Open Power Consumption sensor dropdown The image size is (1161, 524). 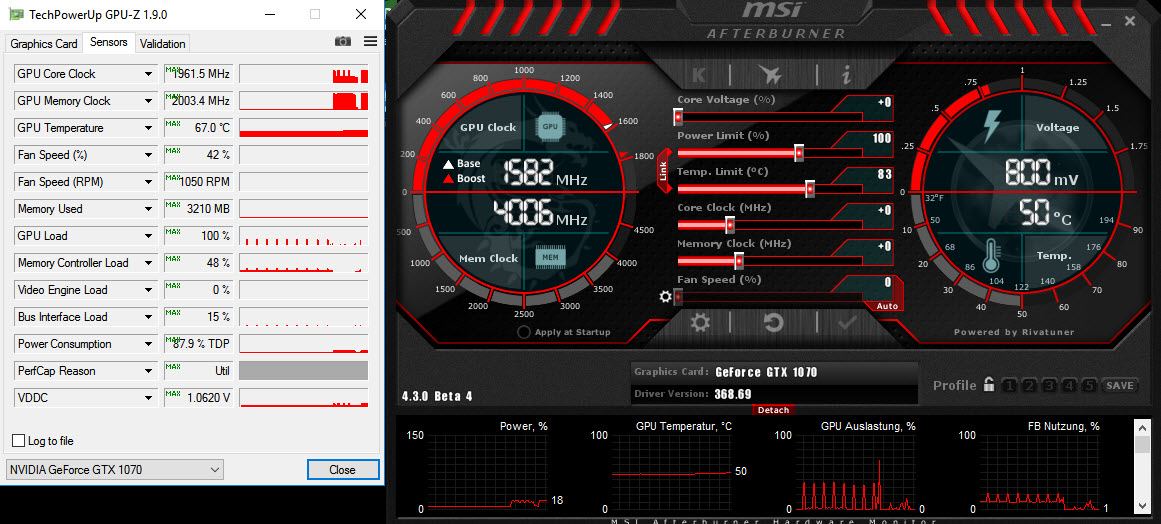click(x=148, y=344)
